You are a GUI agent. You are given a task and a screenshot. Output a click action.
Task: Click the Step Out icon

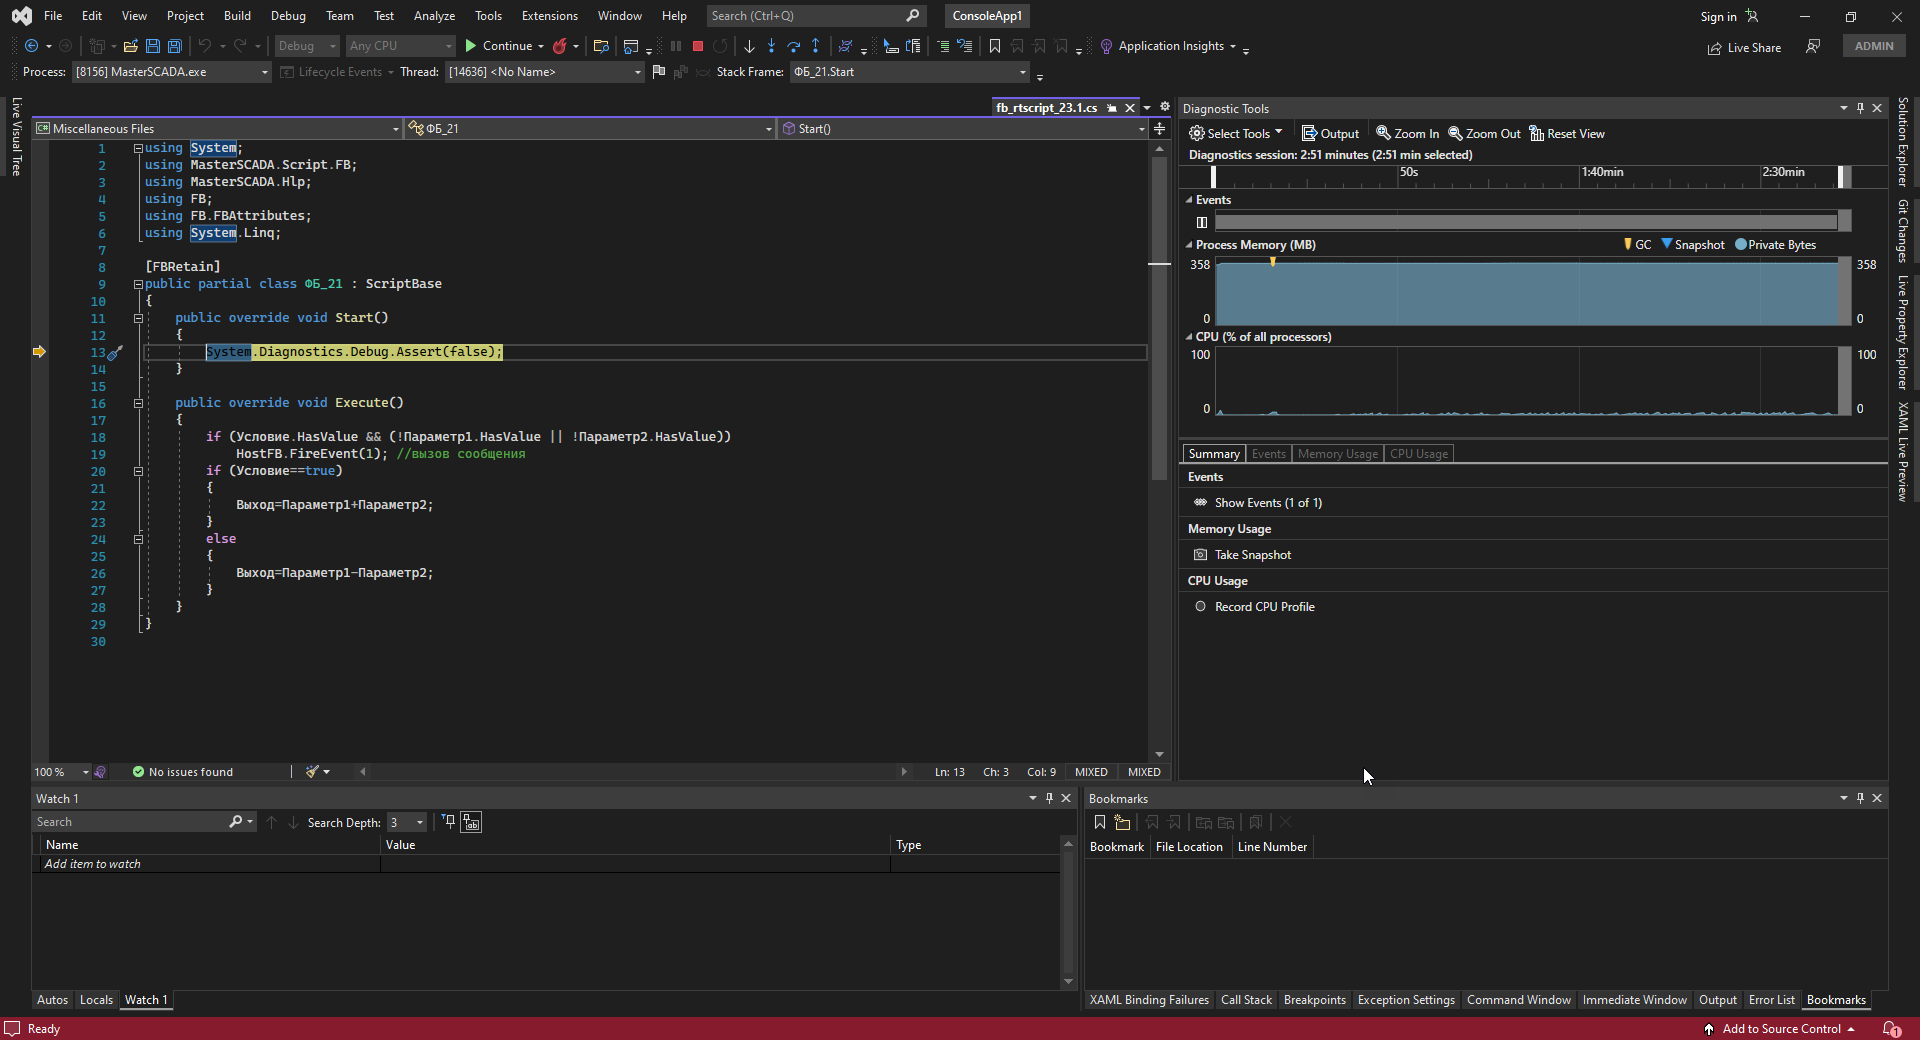tap(815, 46)
